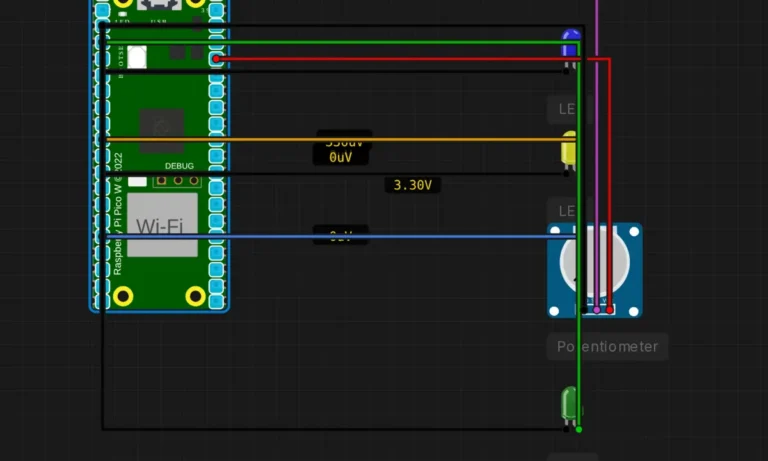Select the green LED component
The image size is (768, 461).
pos(571,405)
